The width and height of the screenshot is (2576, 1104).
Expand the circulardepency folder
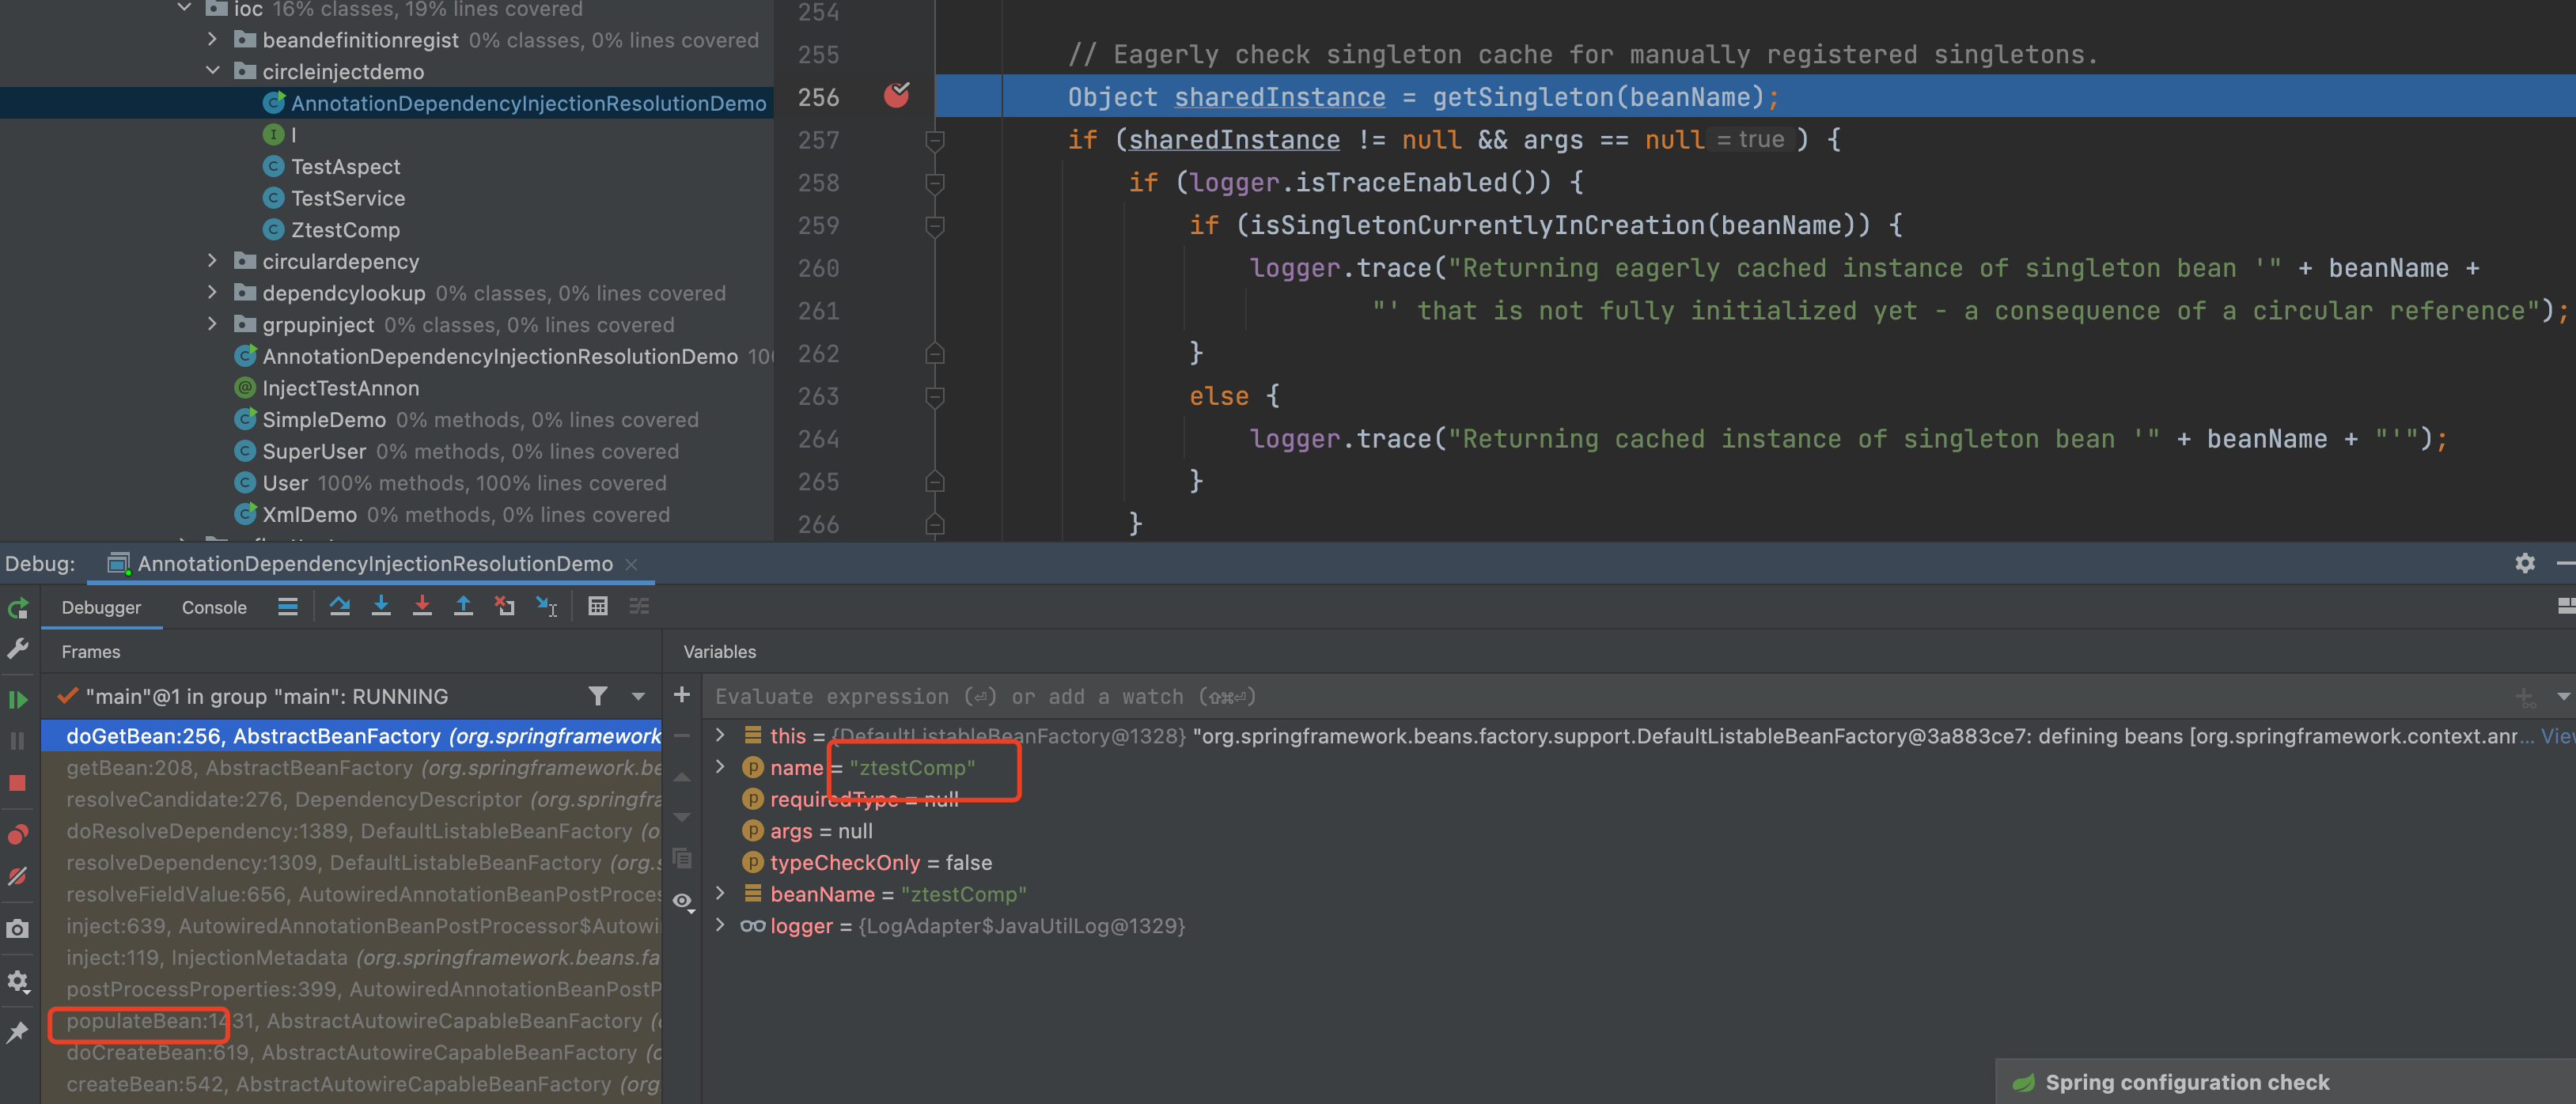[x=212, y=261]
